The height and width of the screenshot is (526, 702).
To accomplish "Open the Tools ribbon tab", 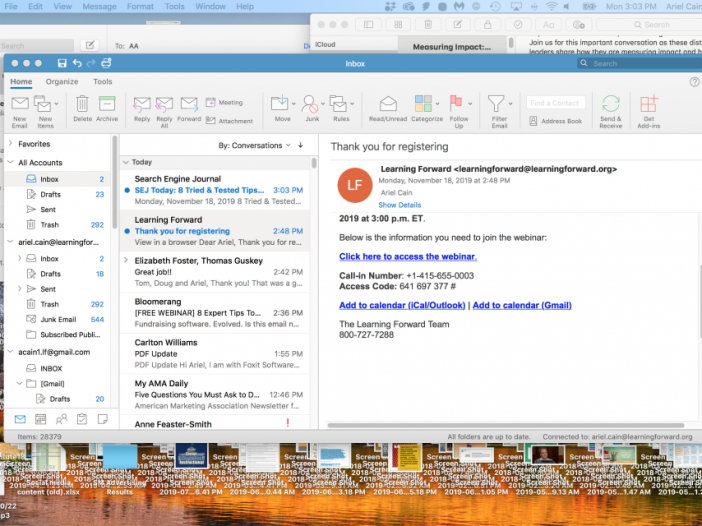I will tap(103, 81).
